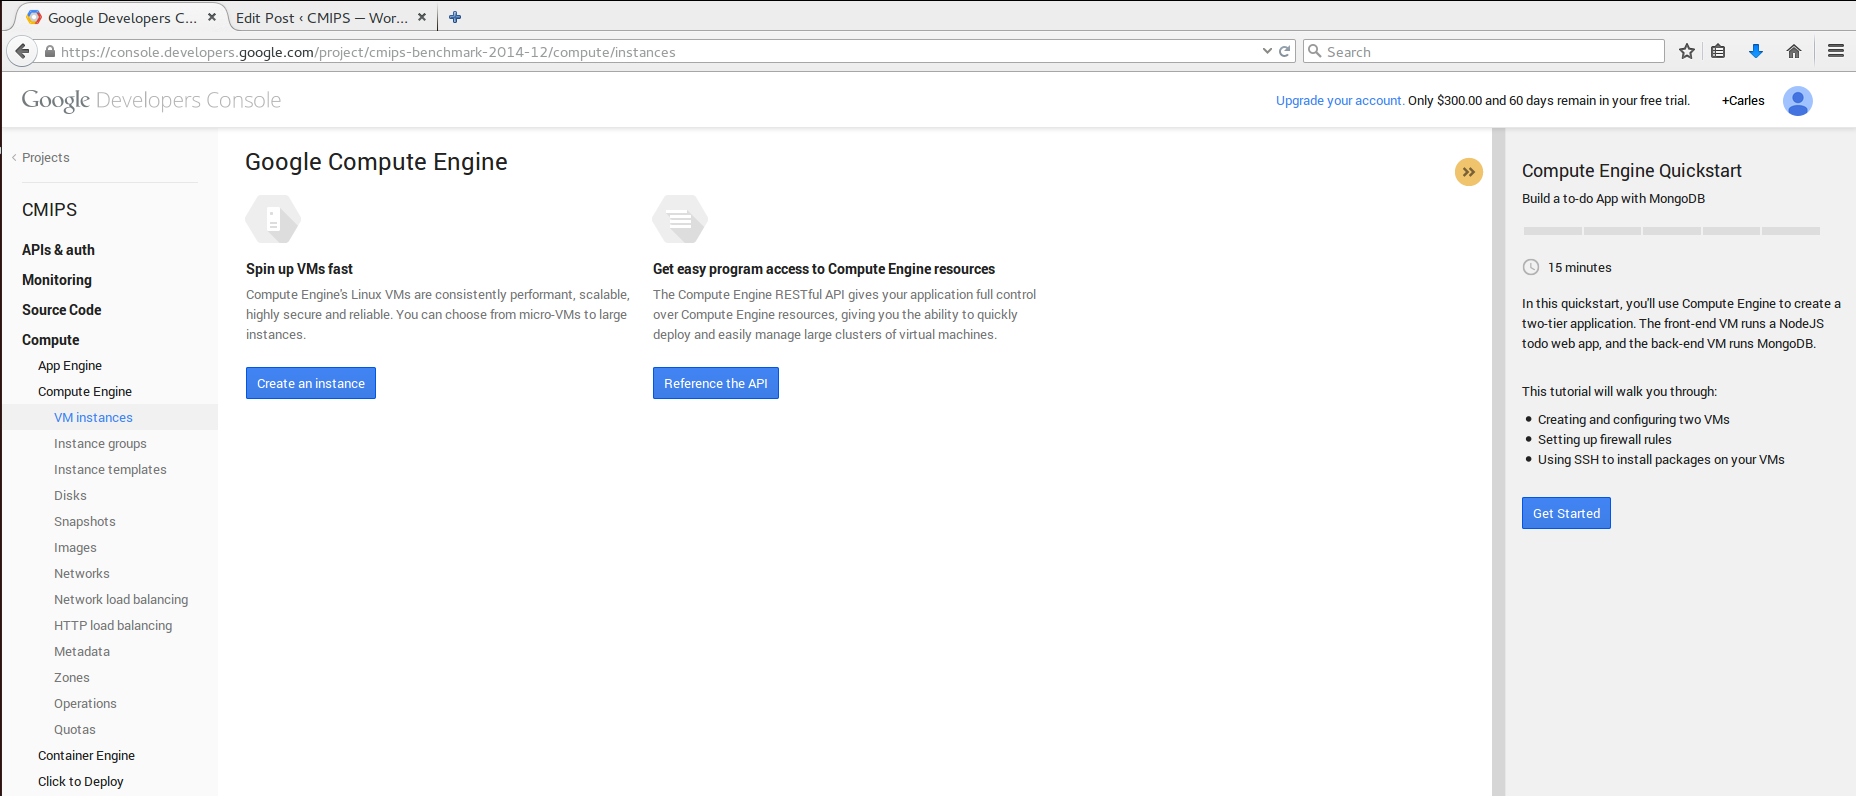1856x796 pixels.
Task: Click the API access hexagon document icon
Action: pyautogui.click(x=680, y=219)
